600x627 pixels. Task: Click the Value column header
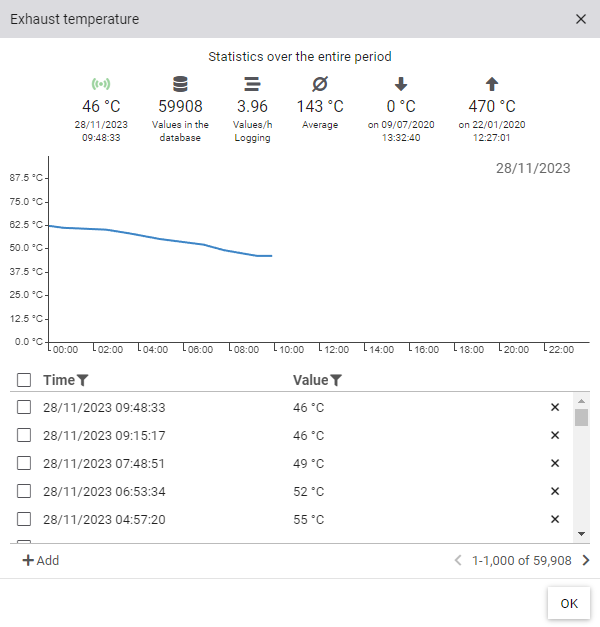click(x=311, y=380)
